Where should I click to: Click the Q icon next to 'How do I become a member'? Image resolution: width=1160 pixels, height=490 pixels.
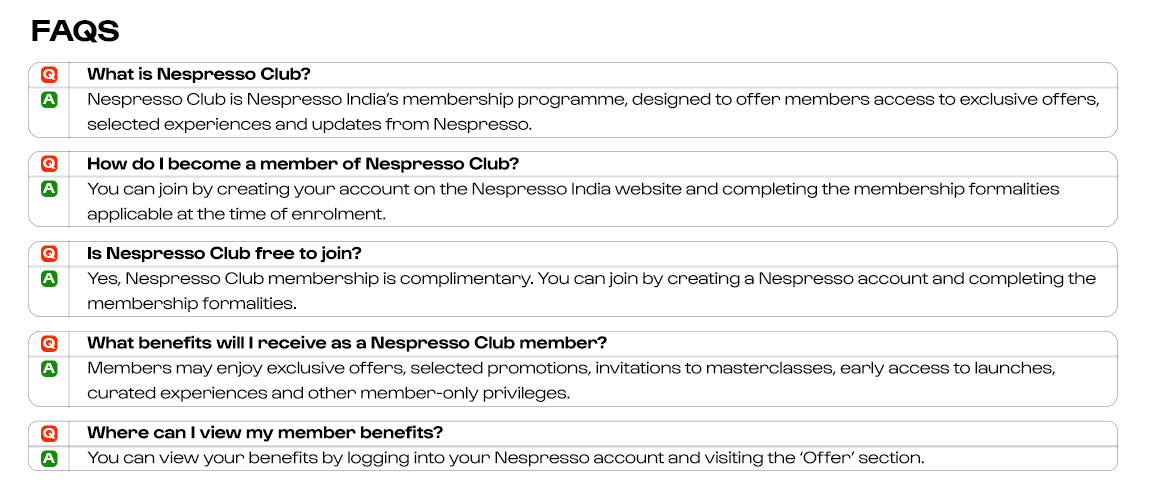(x=49, y=164)
